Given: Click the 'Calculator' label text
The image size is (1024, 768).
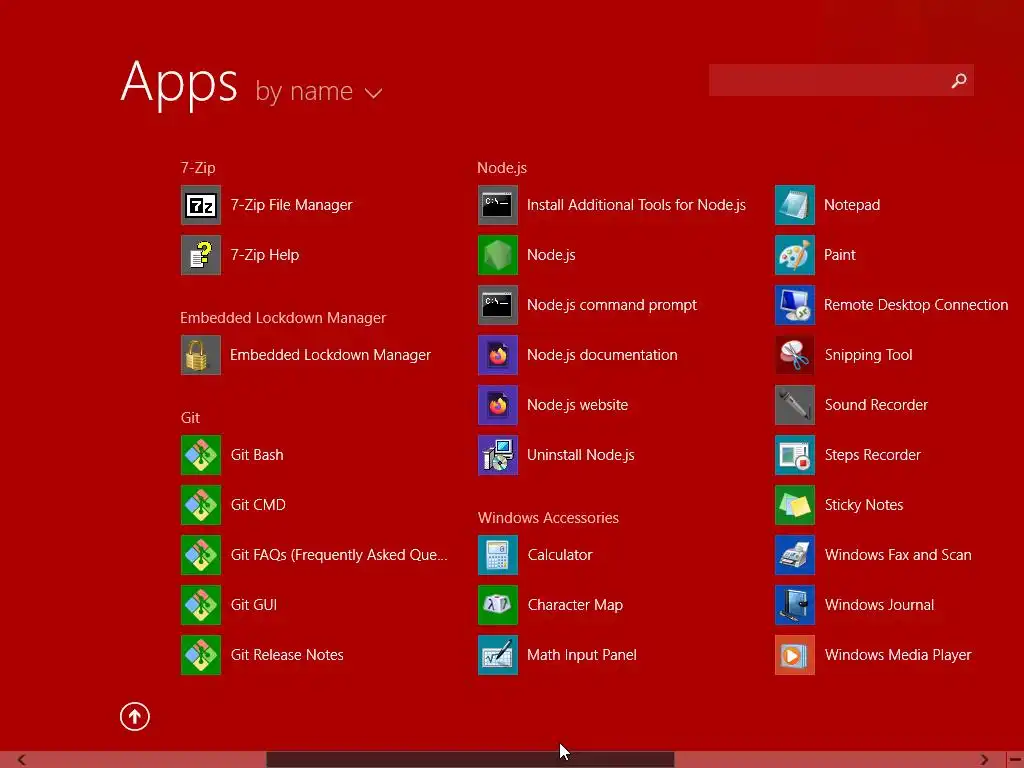Looking at the screenshot, I should 560,555.
